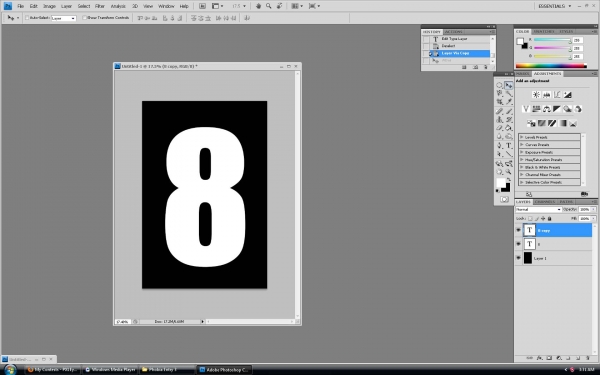Open the Auto-Select Layer dropdown
This screenshot has width=600, height=375.
(64, 18)
